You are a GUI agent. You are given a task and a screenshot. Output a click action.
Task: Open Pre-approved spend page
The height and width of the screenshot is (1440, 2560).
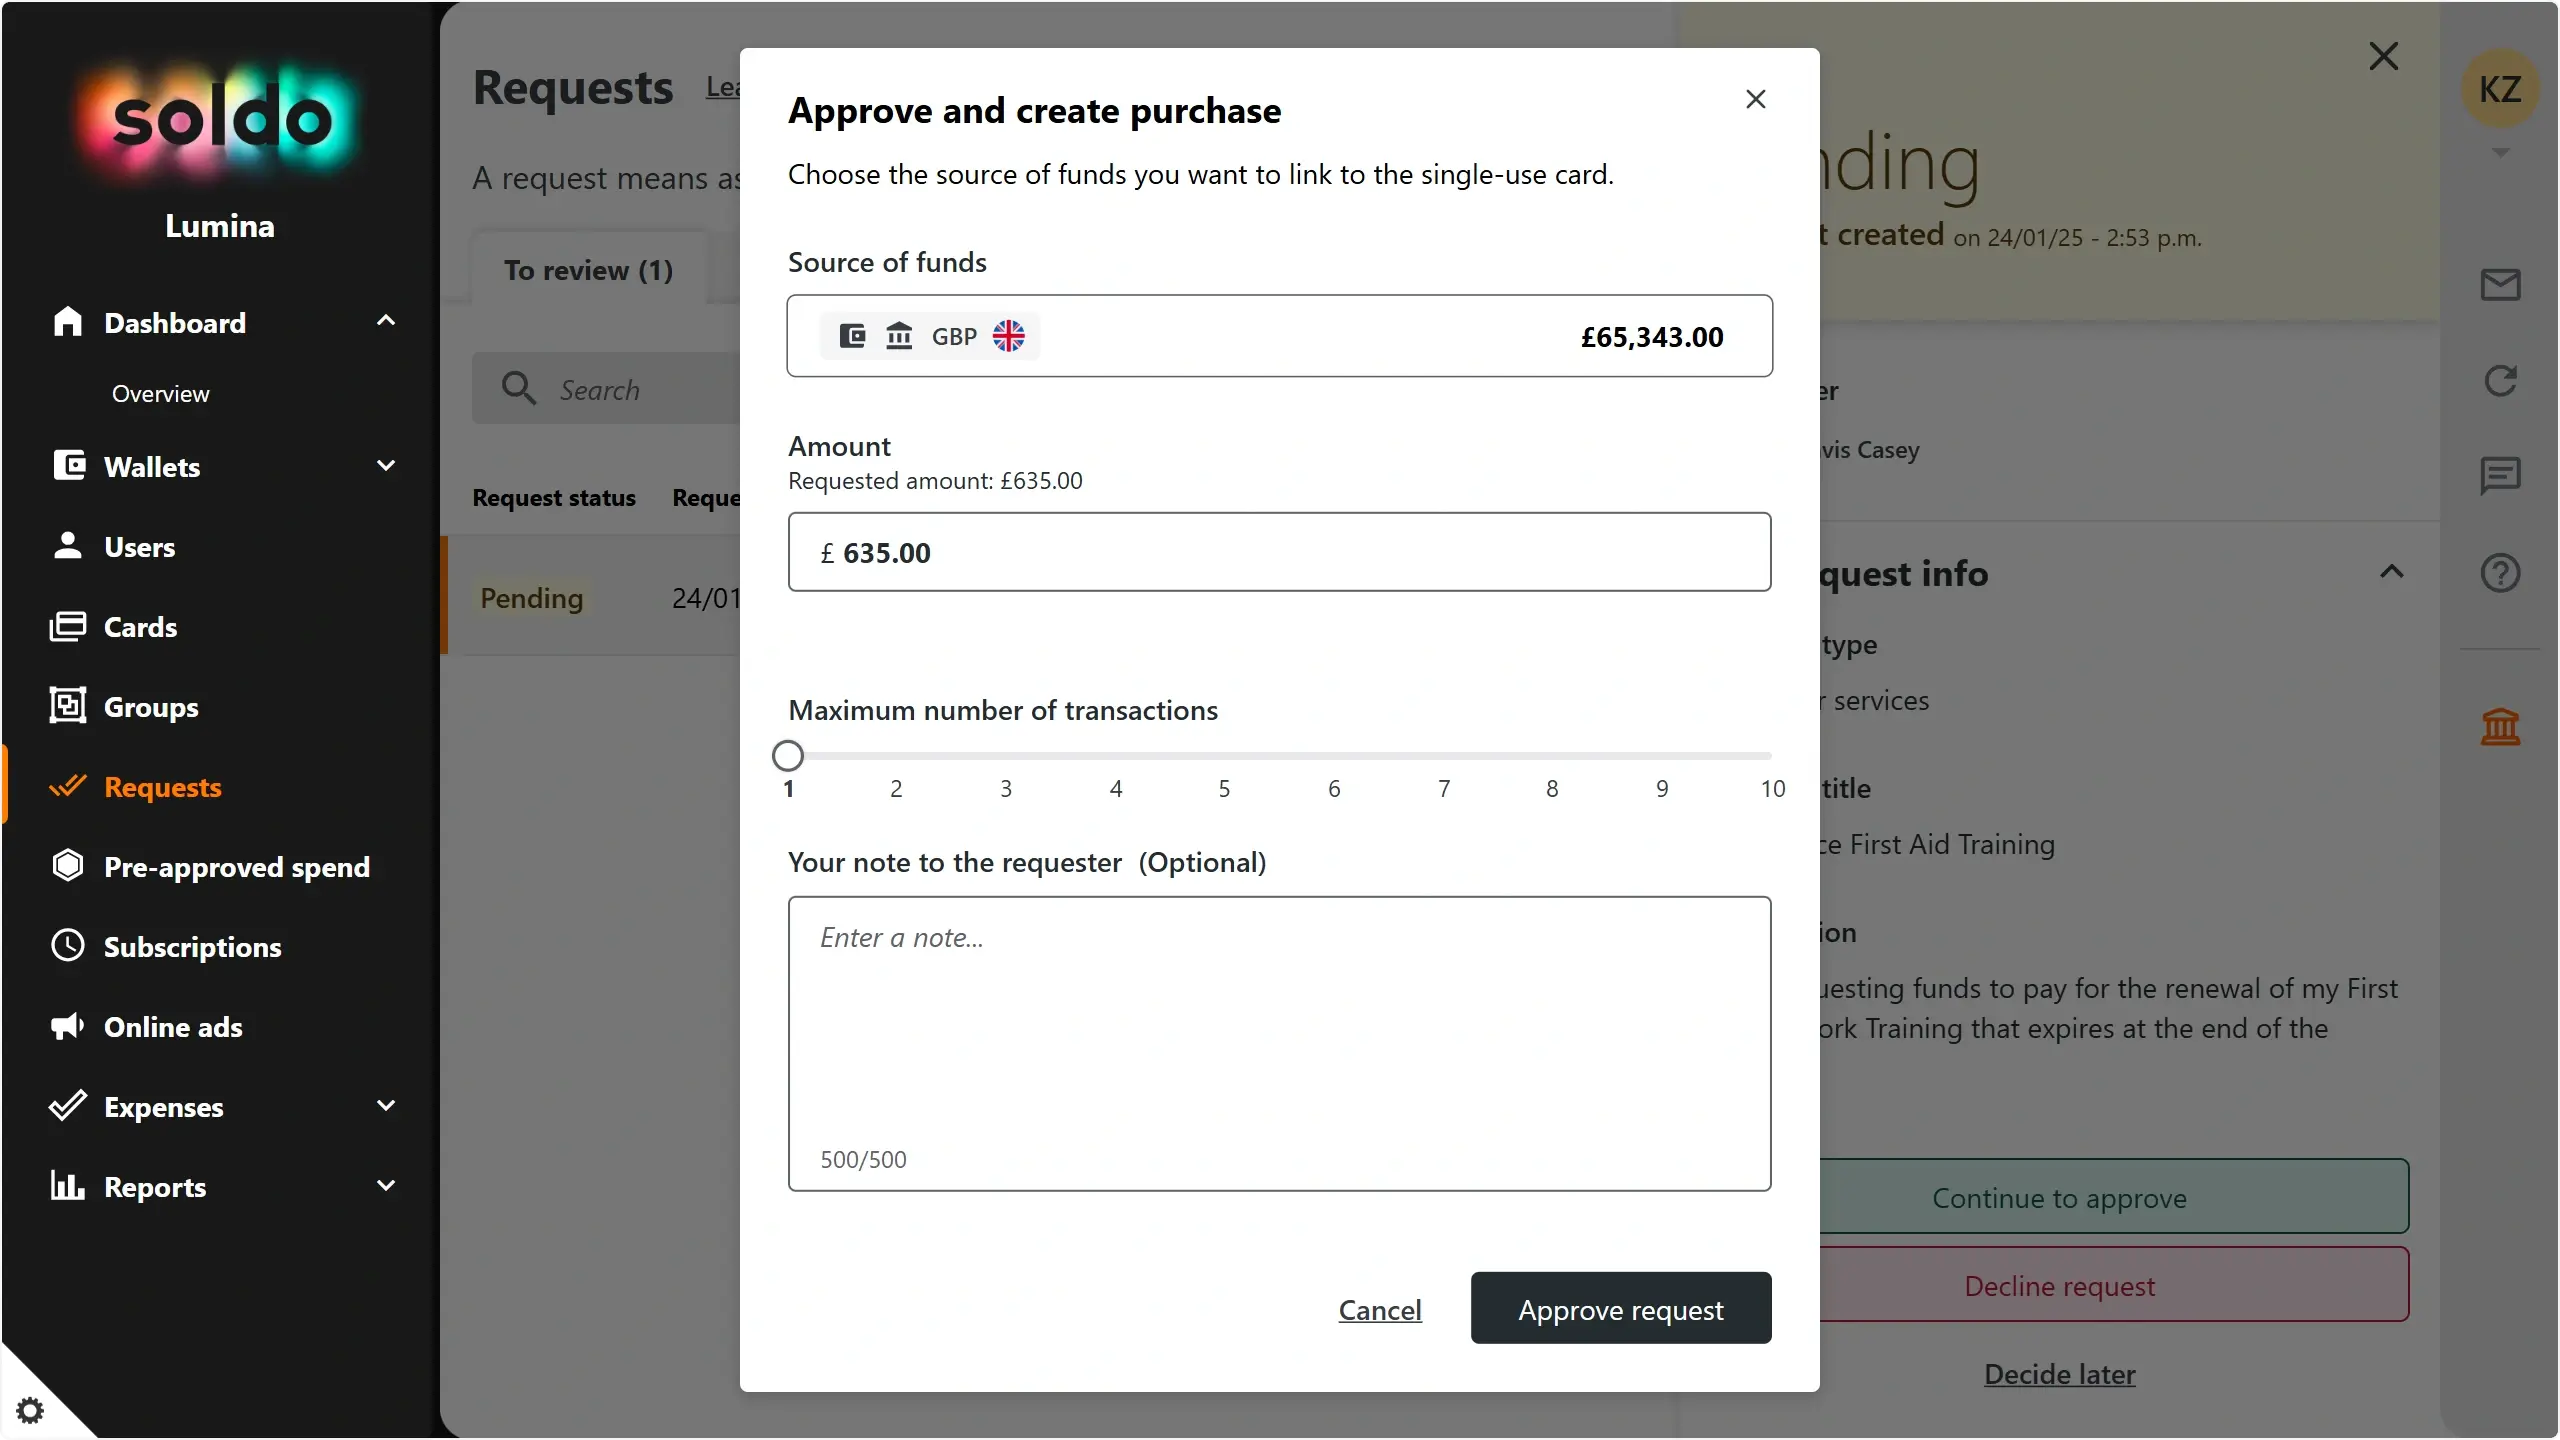point(237,867)
